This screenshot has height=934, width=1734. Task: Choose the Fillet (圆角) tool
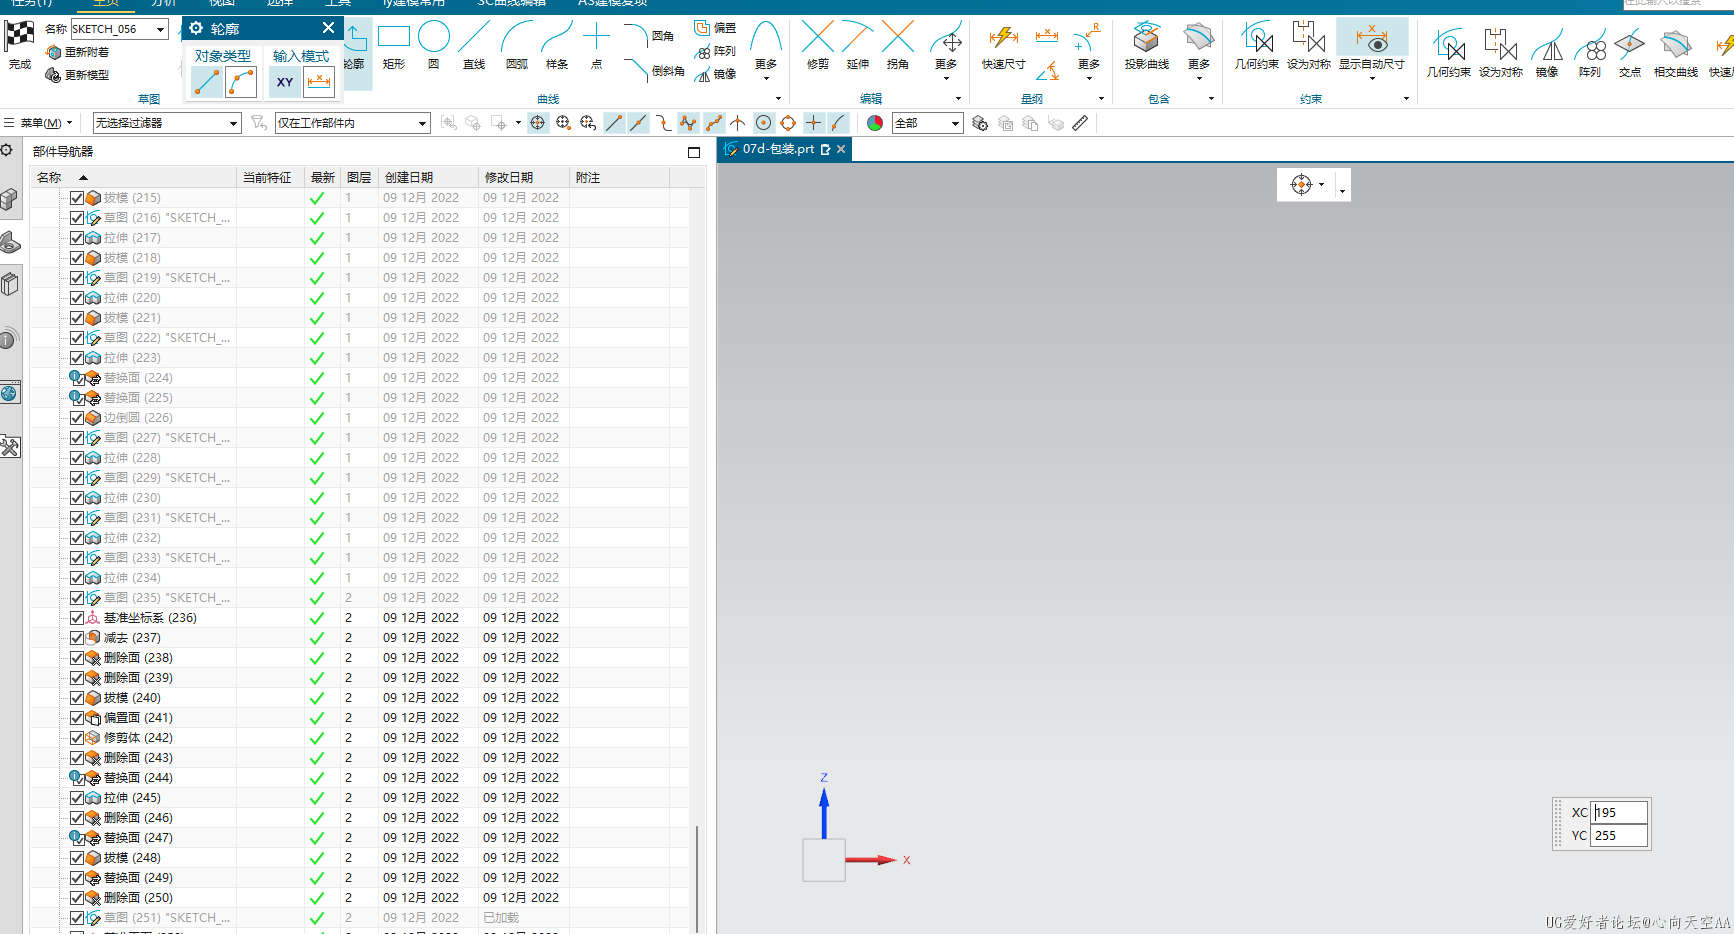point(649,36)
